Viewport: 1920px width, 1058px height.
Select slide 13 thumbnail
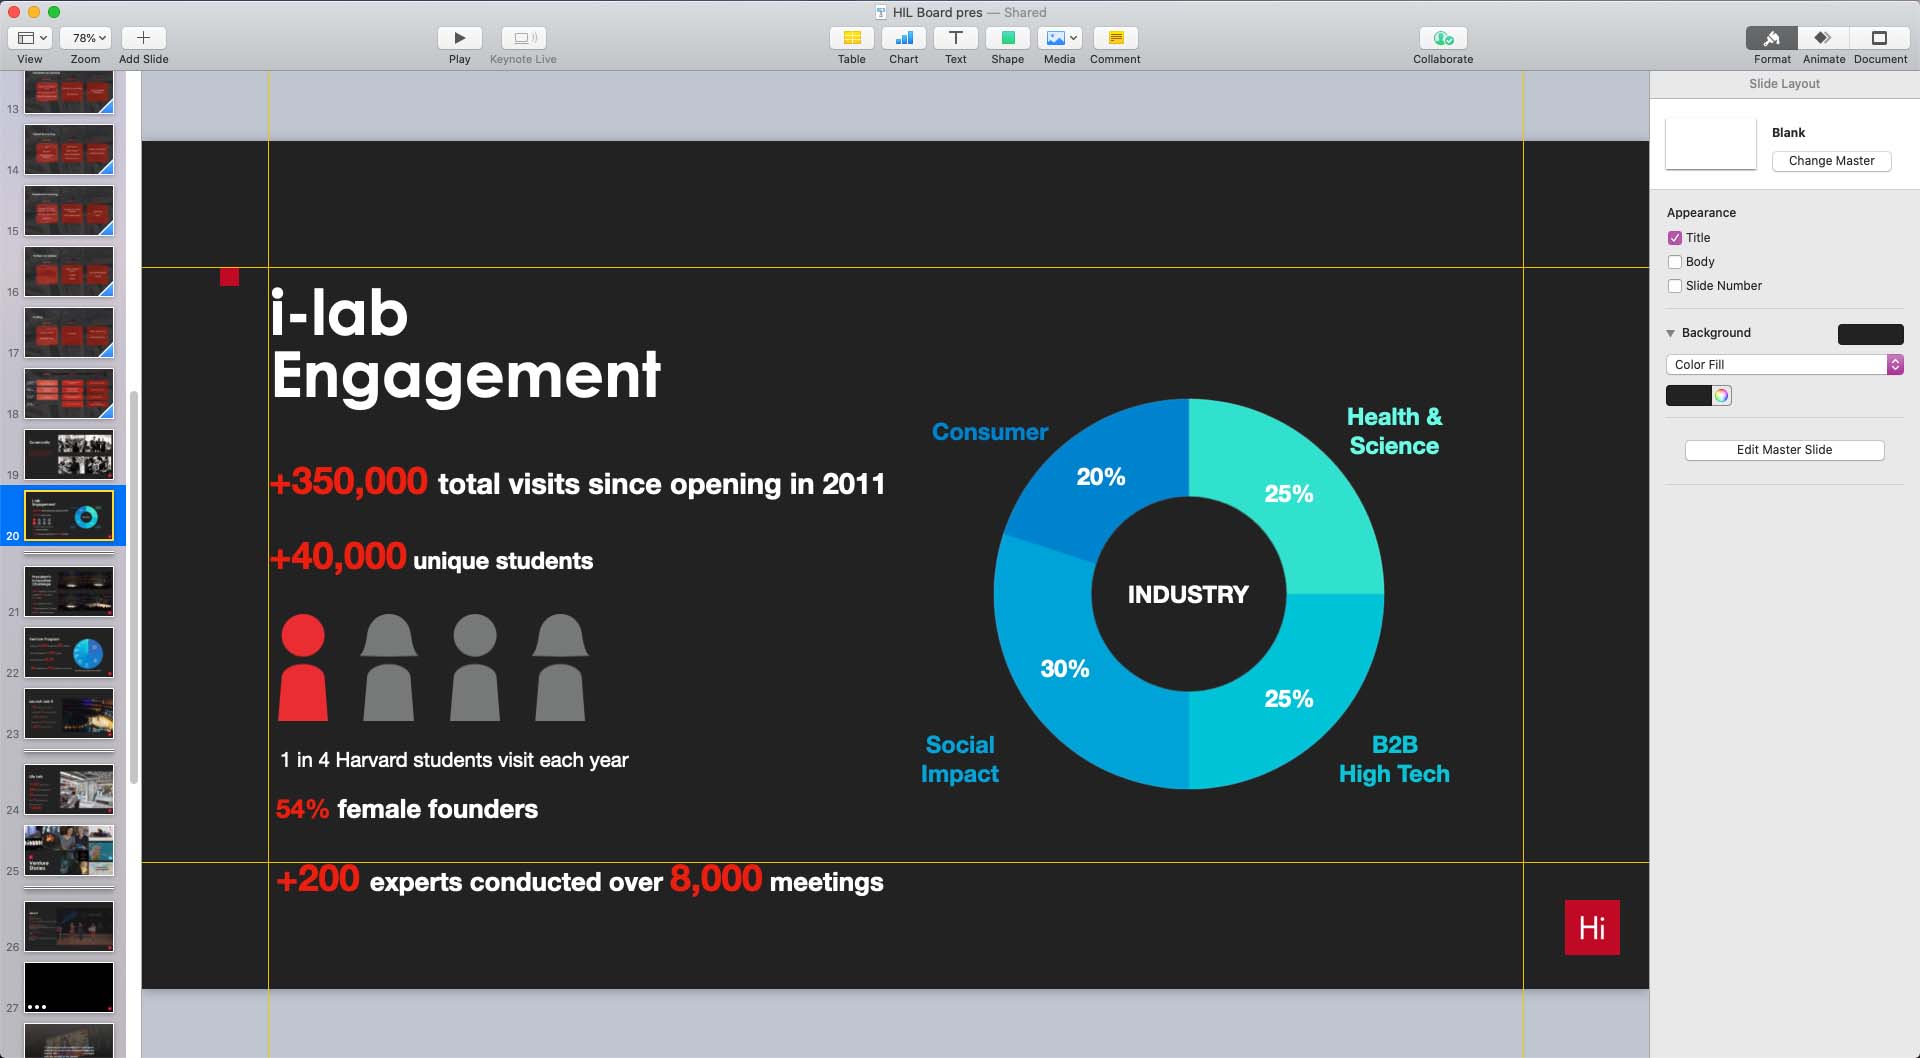pos(69,92)
